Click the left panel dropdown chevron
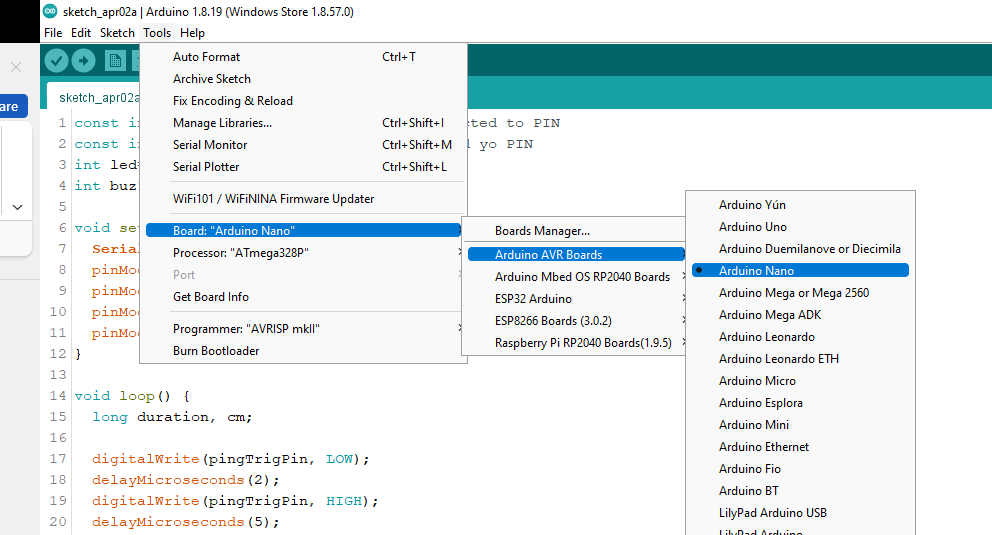The width and height of the screenshot is (992, 535). [18, 207]
